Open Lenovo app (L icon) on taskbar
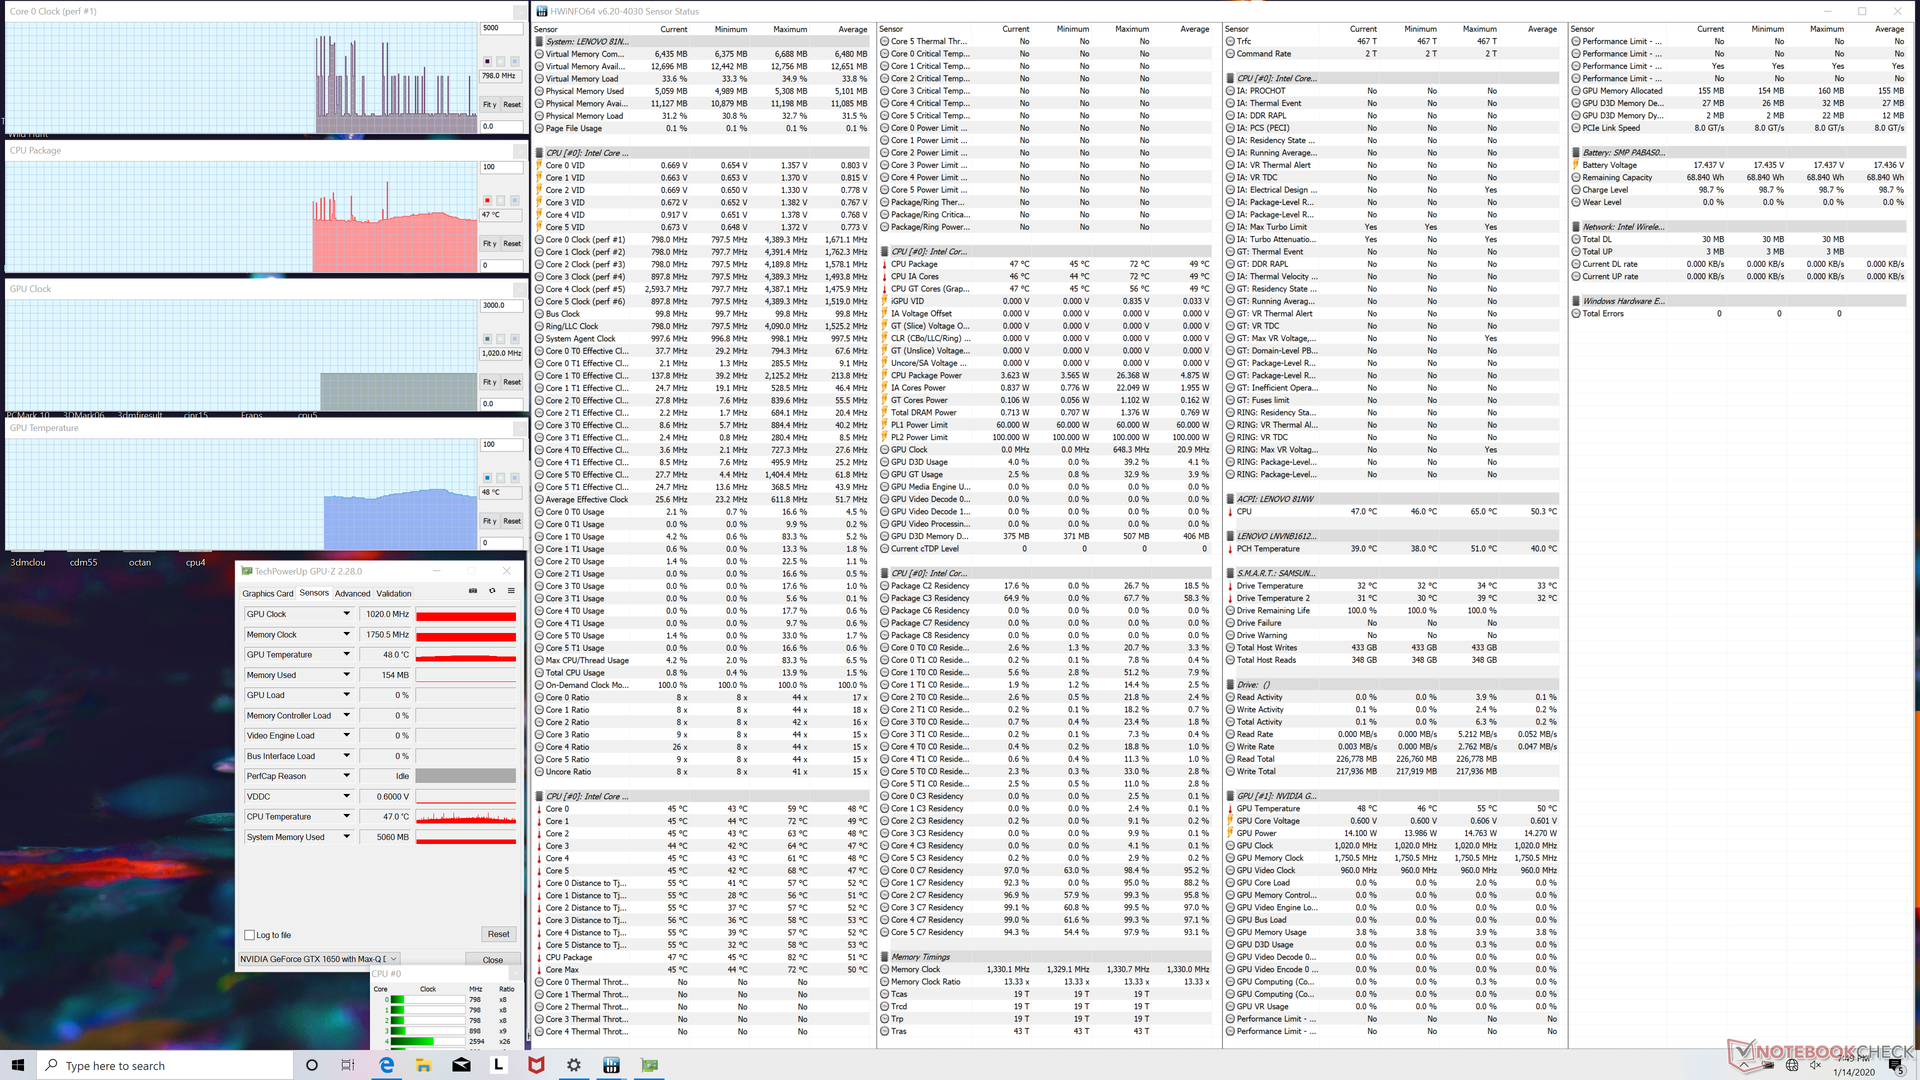 498,1065
